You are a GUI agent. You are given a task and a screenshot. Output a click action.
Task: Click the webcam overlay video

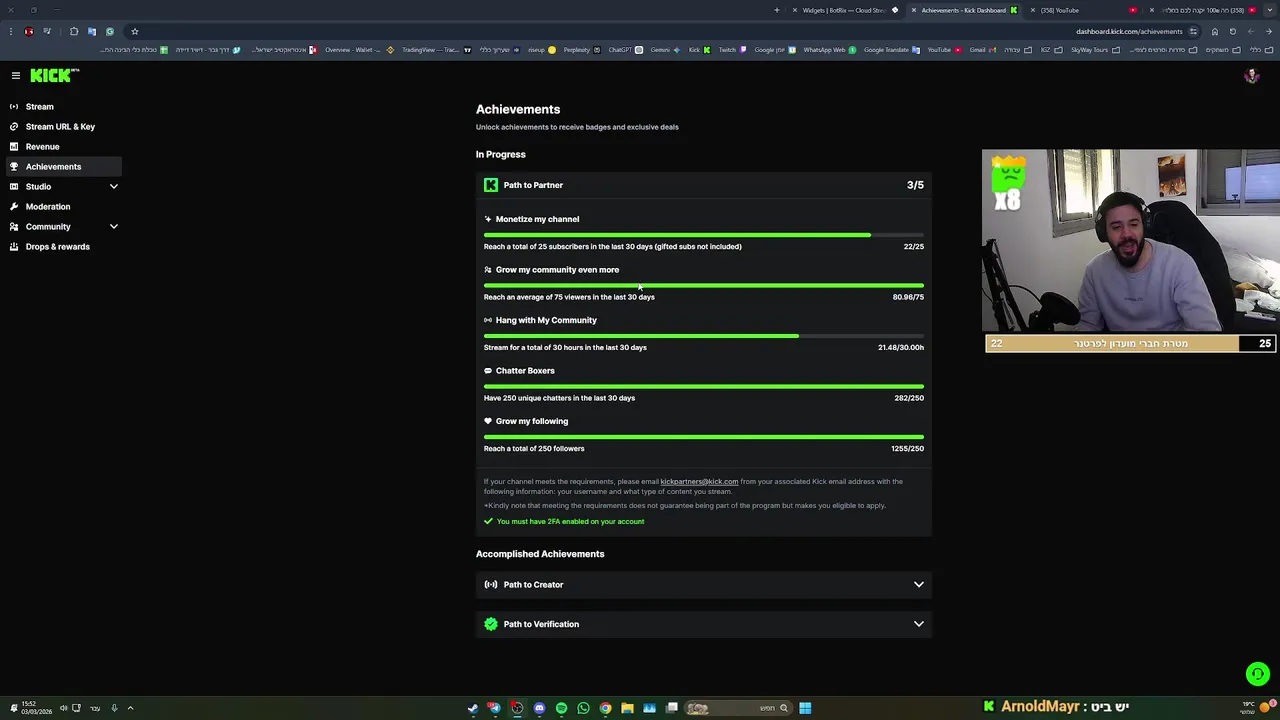coord(1131,241)
